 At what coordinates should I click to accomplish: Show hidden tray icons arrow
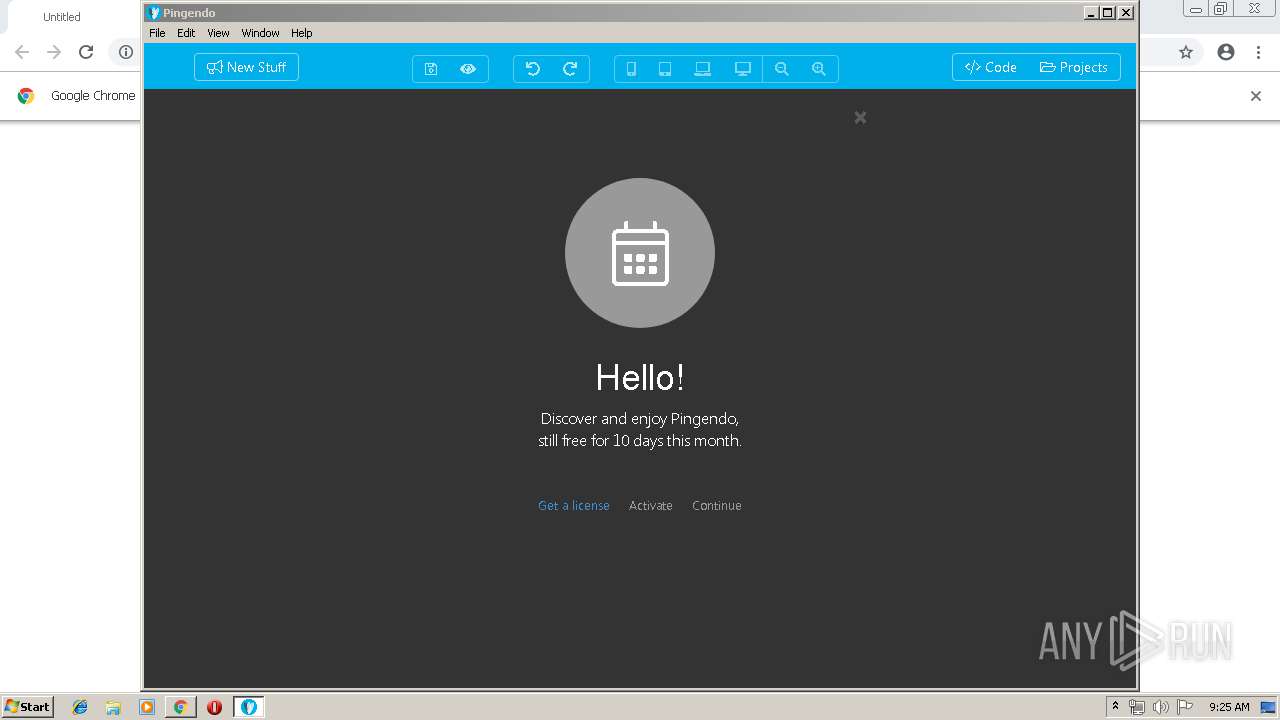[1115, 707]
